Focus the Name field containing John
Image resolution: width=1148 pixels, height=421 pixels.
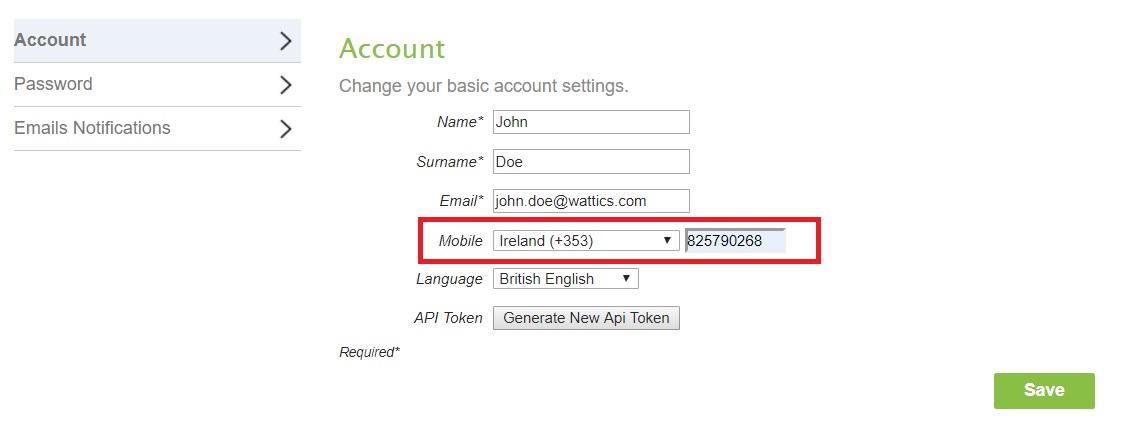590,122
